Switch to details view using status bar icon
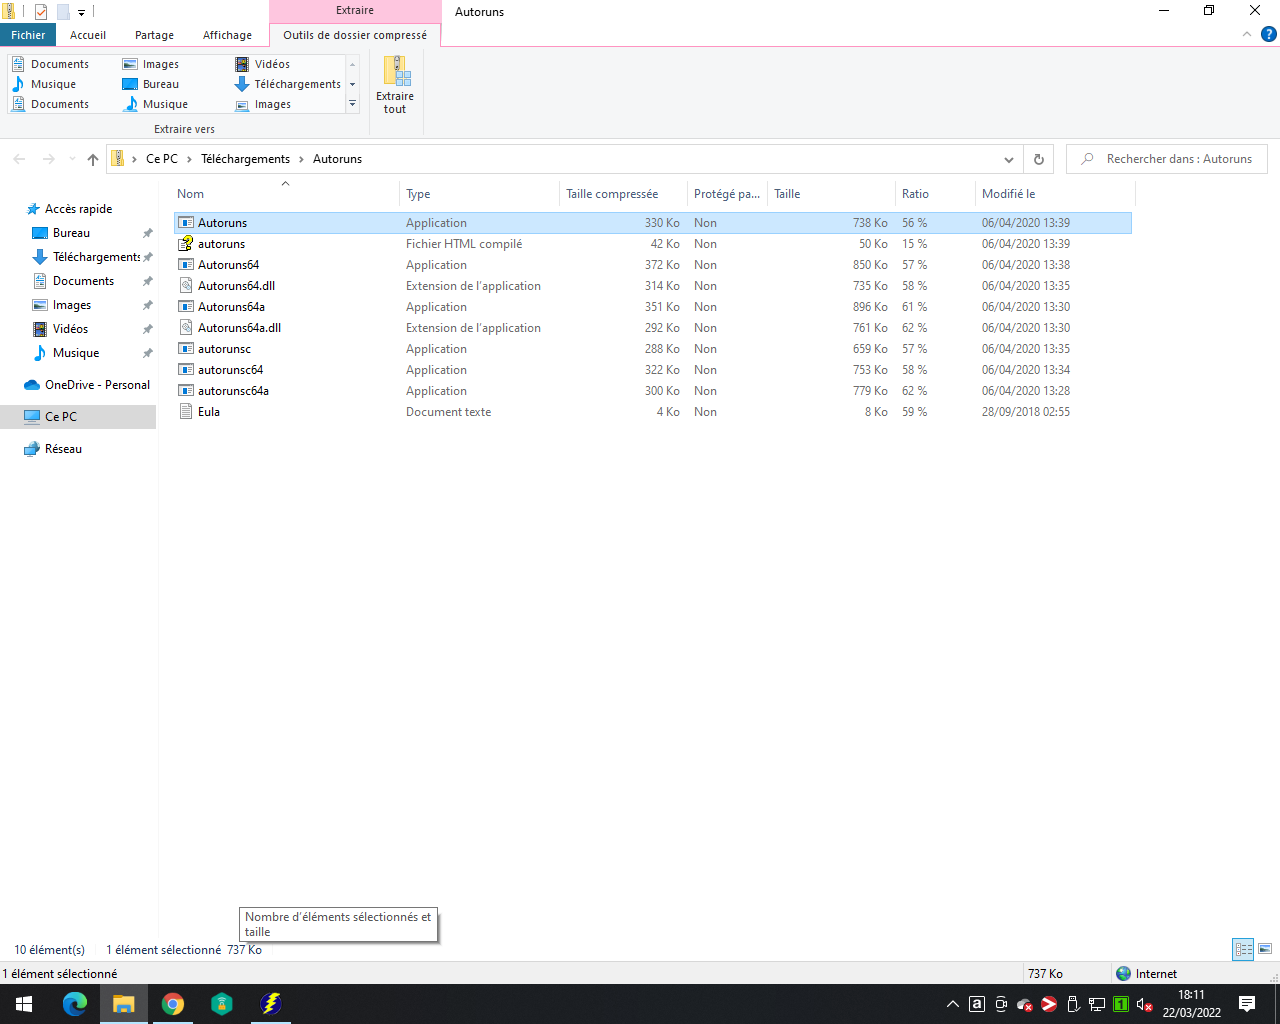 click(x=1244, y=950)
